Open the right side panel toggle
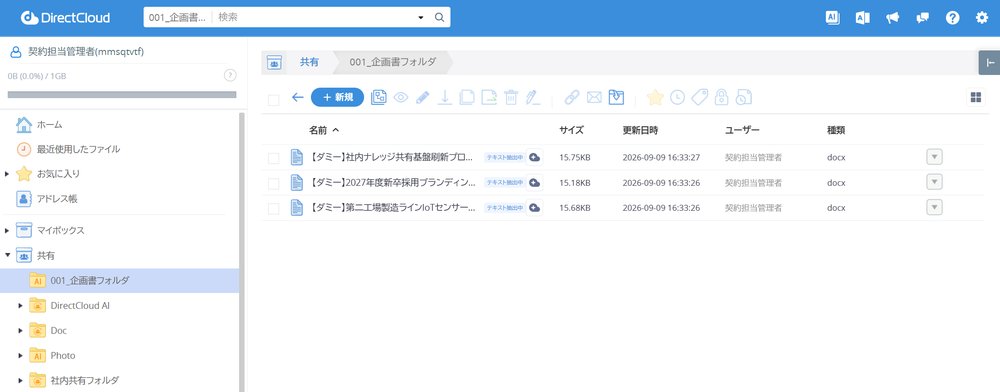The width and height of the screenshot is (1000, 392). [990, 62]
